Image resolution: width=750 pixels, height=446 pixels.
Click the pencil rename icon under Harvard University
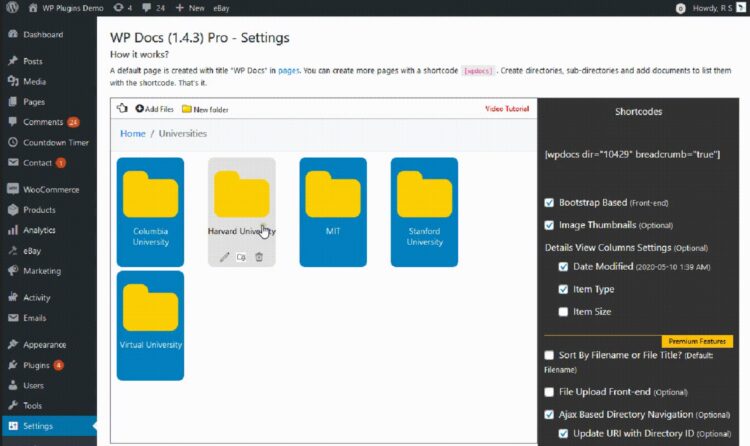224,257
